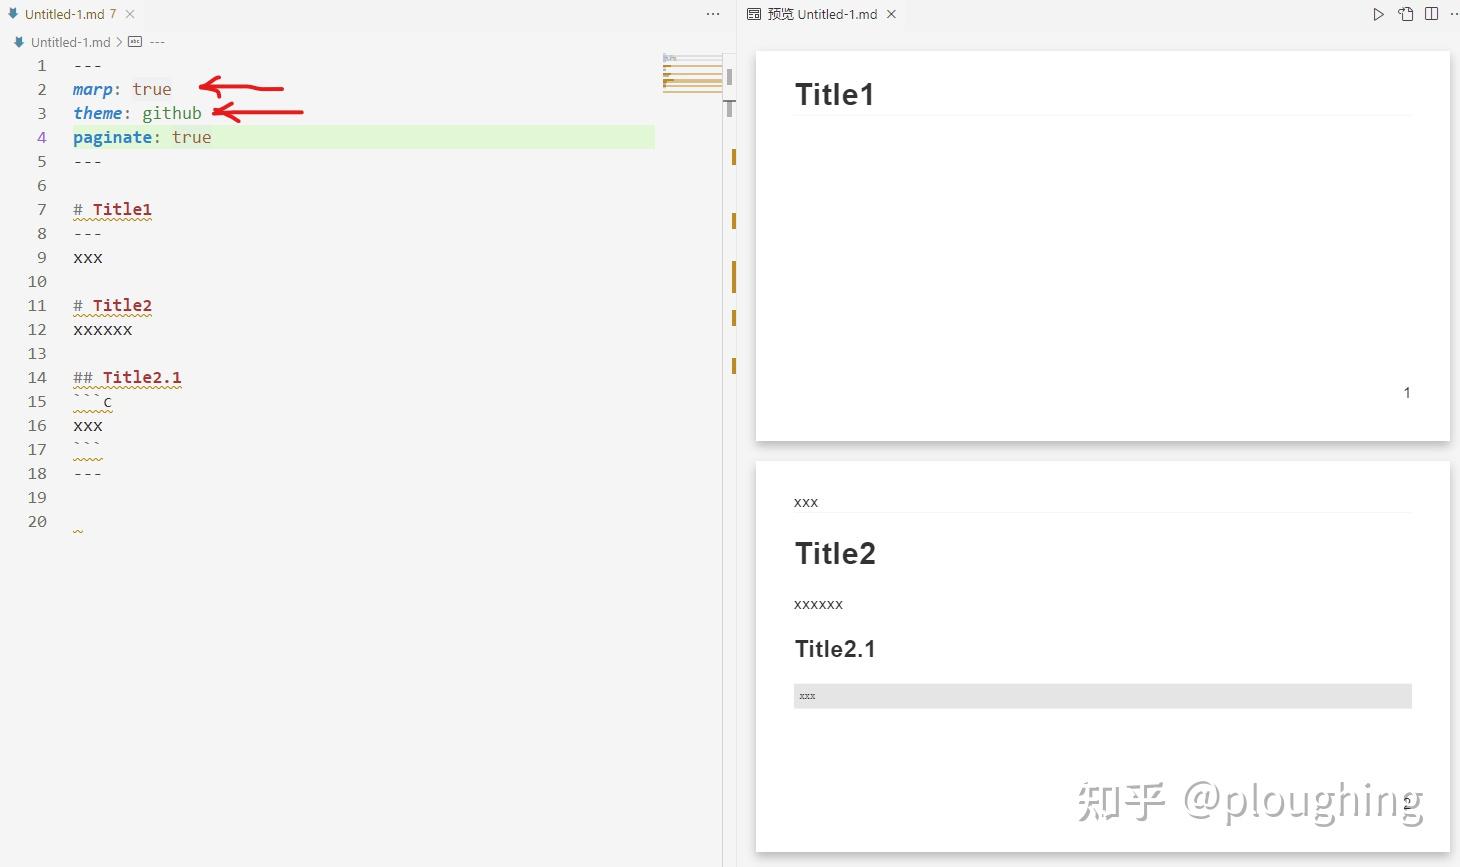
Task: Open more actions ellipsis above the editor
Action: (x=712, y=14)
